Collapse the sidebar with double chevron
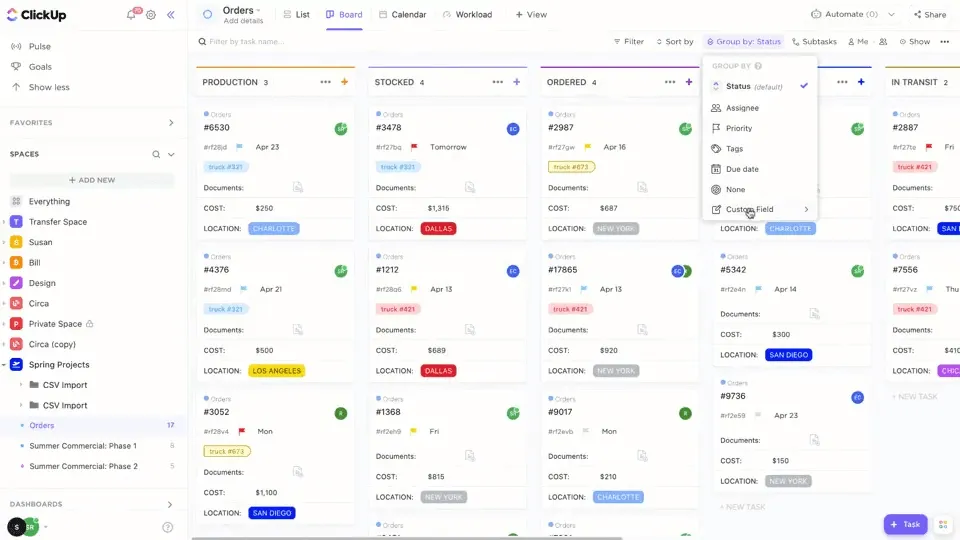 [171, 15]
